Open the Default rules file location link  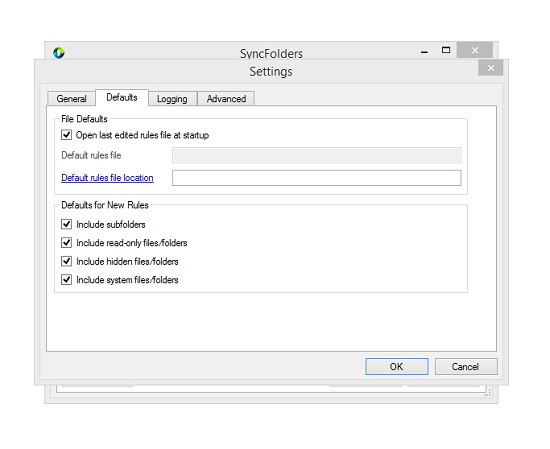coord(107,178)
